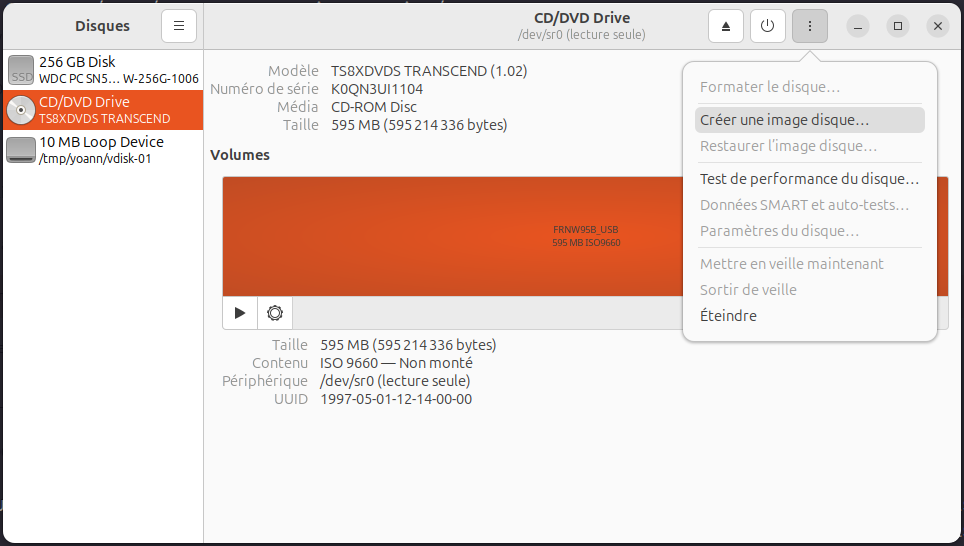Maximize the Disques window
This screenshot has width=964, height=546.
click(x=898, y=26)
